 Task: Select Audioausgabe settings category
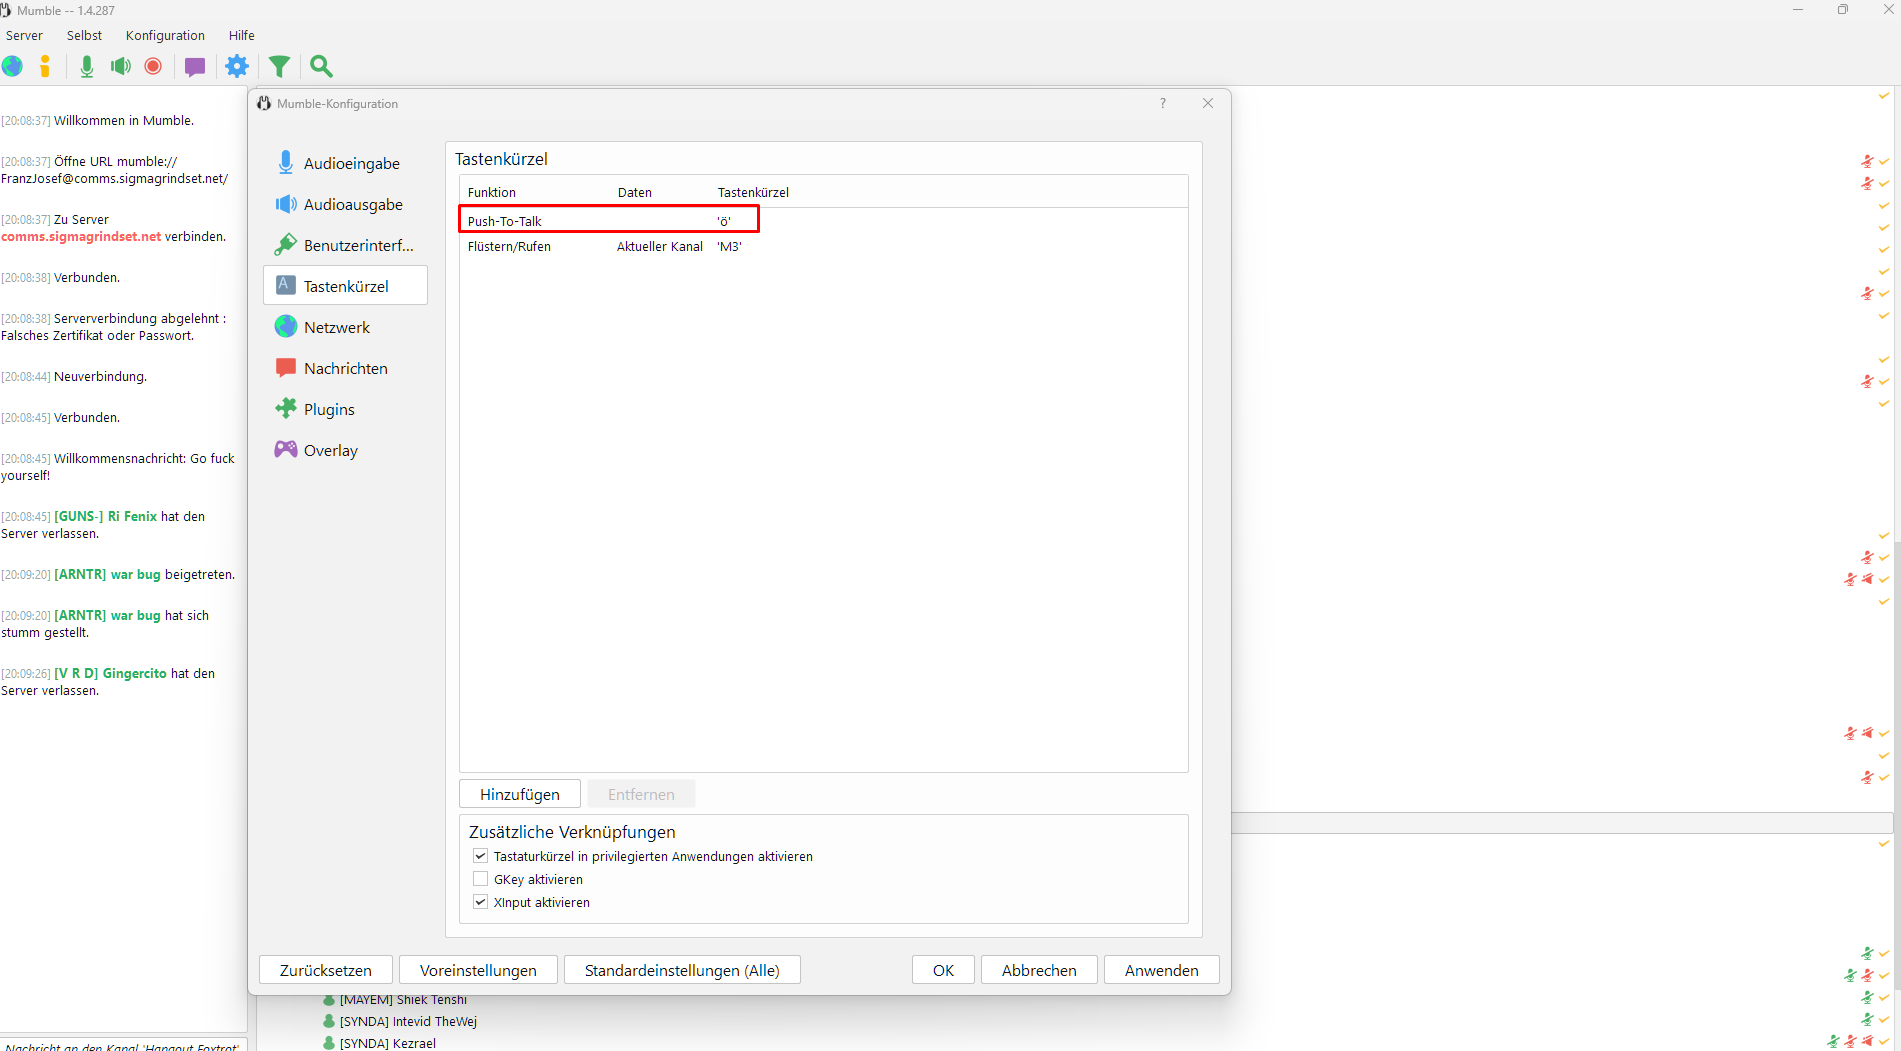click(345, 204)
